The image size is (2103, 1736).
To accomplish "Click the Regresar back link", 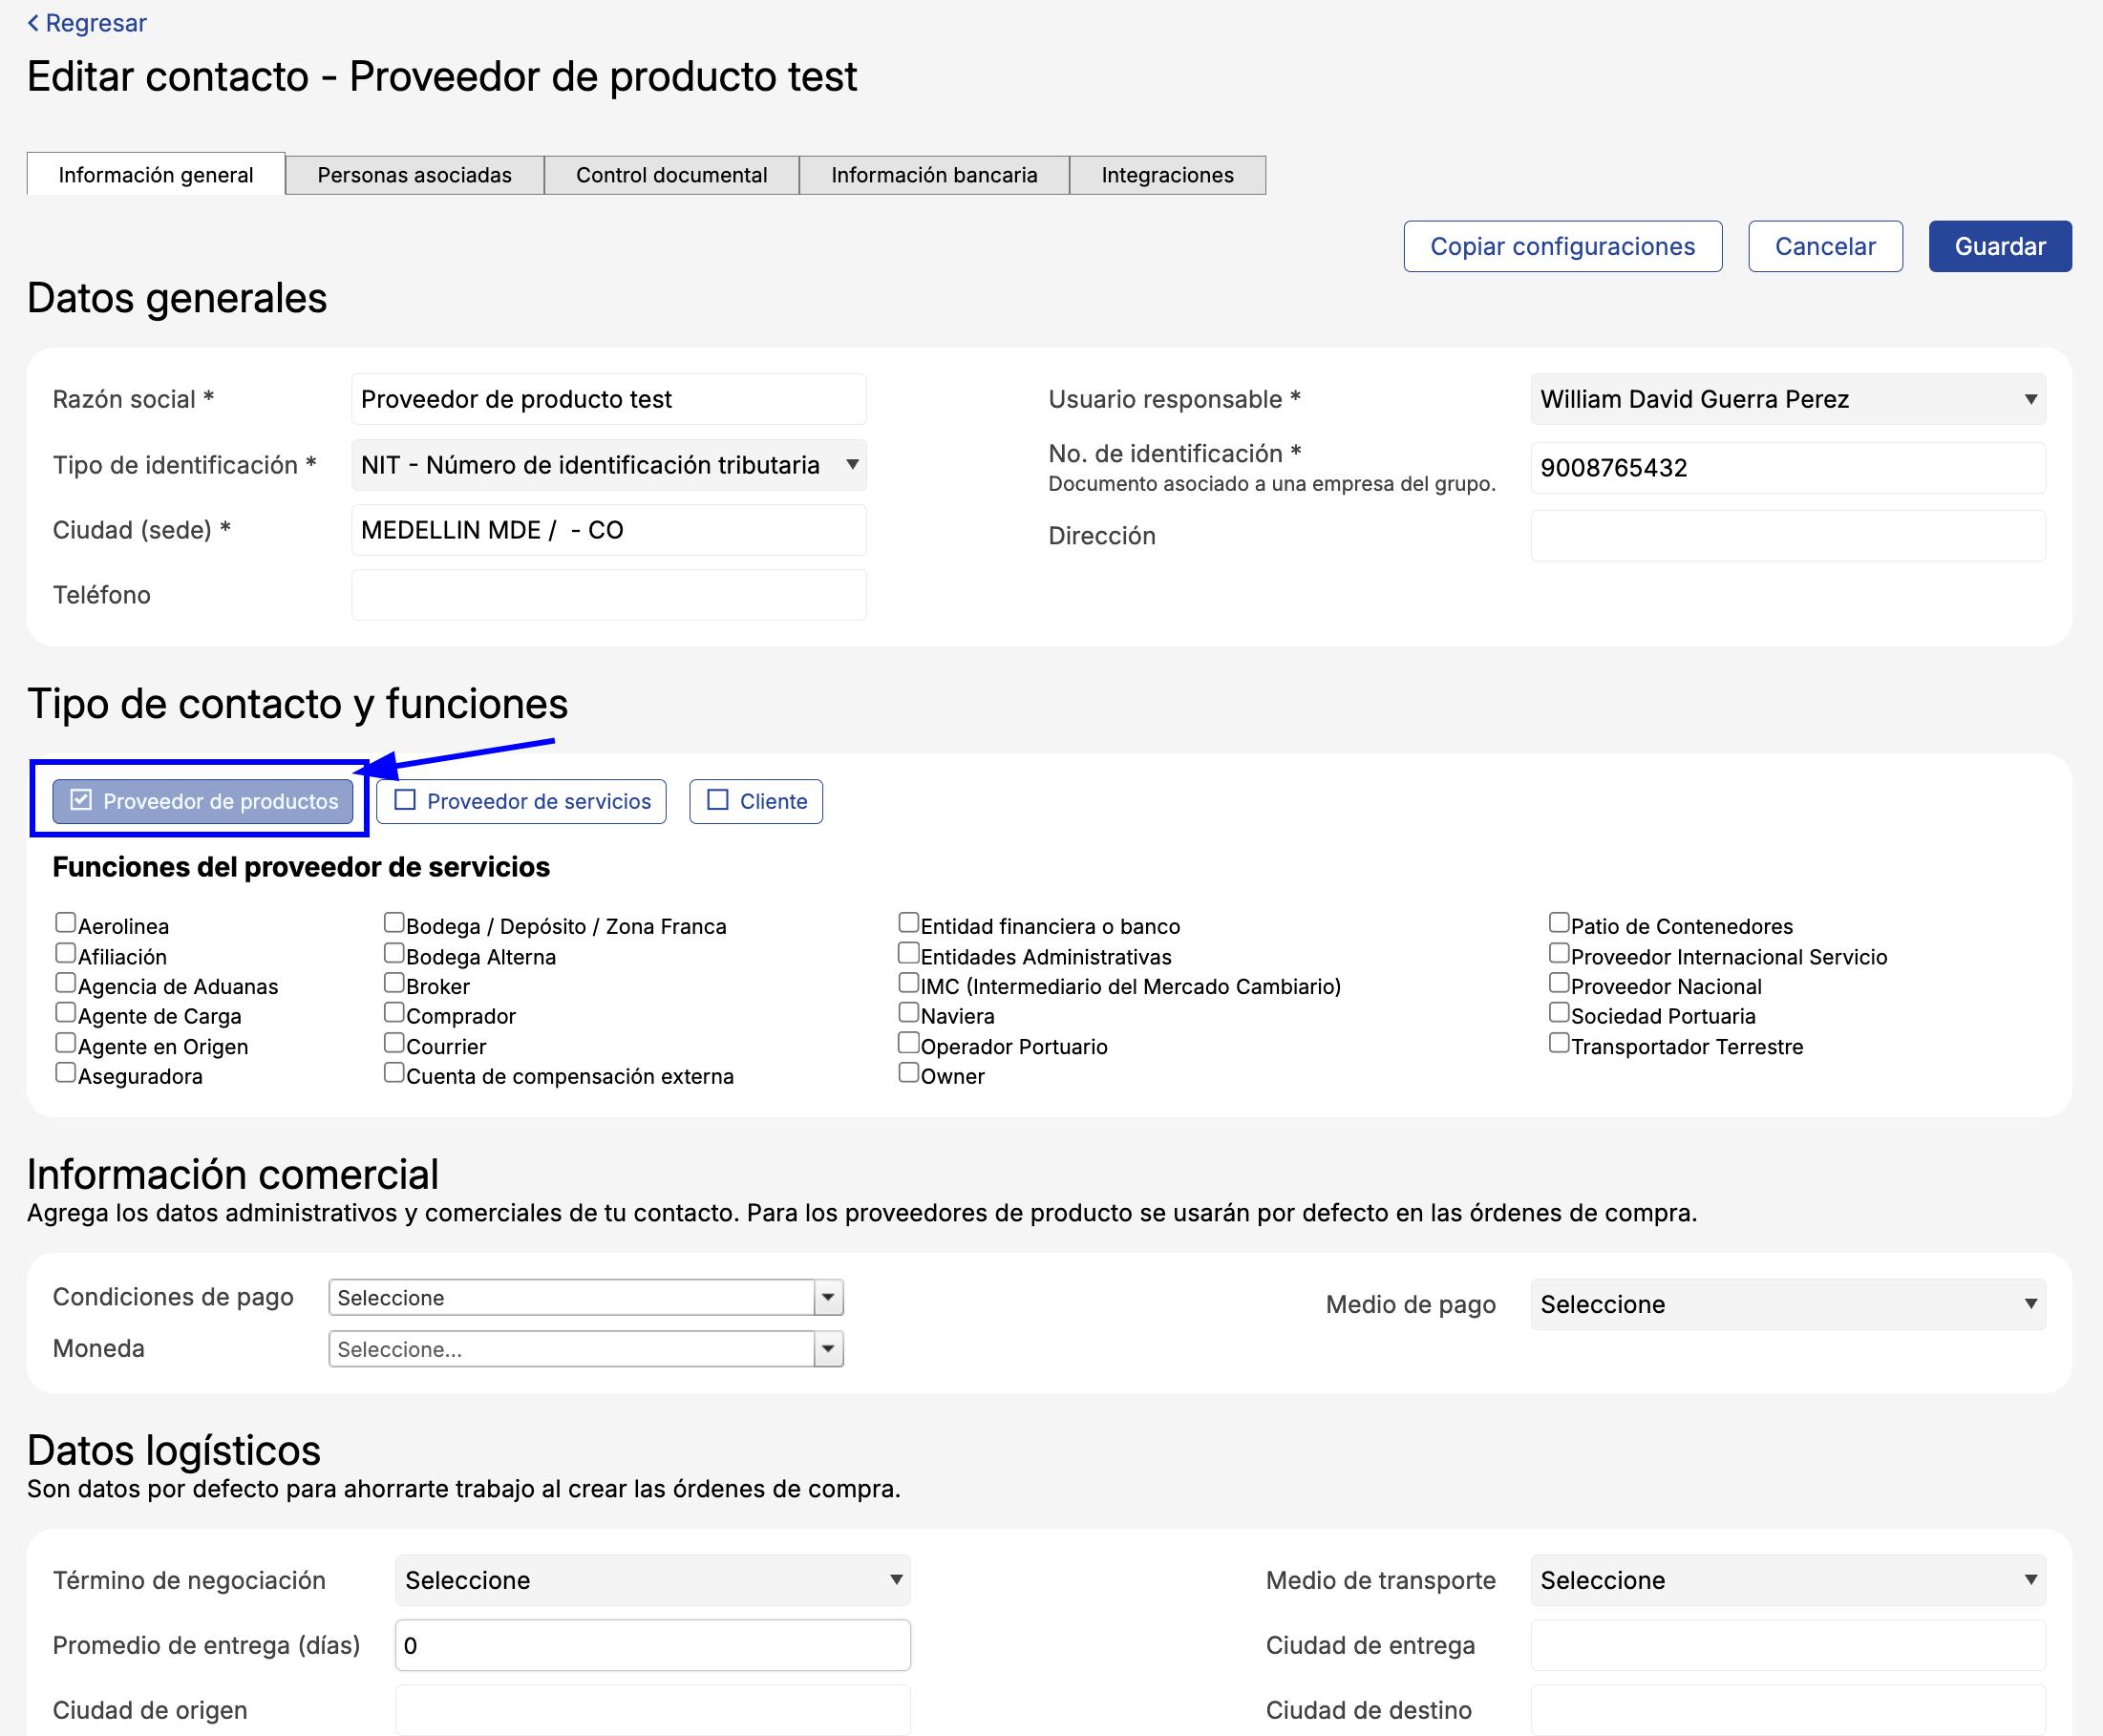I will tap(87, 23).
